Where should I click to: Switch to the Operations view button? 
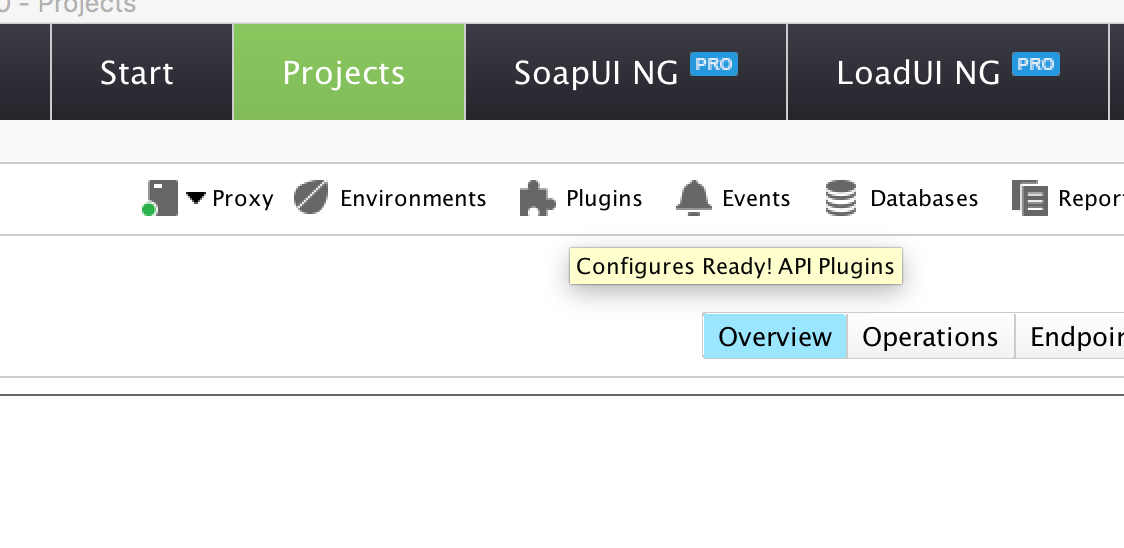[930, 337]
